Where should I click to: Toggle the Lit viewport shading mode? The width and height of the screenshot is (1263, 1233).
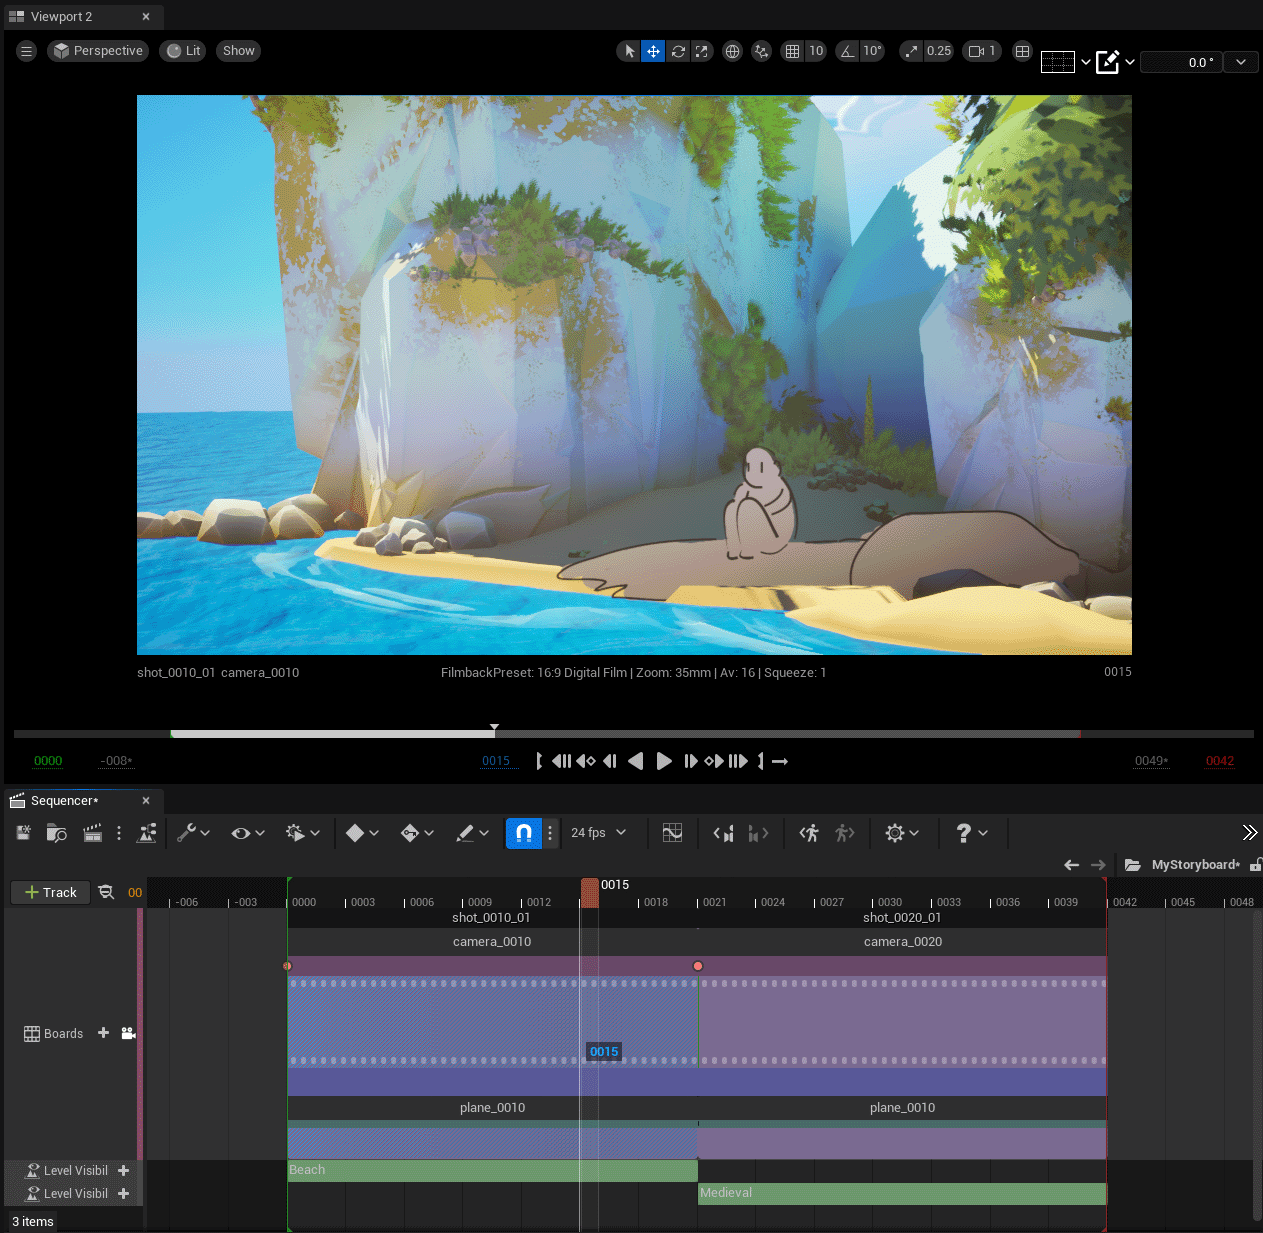(x=182, y=50)
